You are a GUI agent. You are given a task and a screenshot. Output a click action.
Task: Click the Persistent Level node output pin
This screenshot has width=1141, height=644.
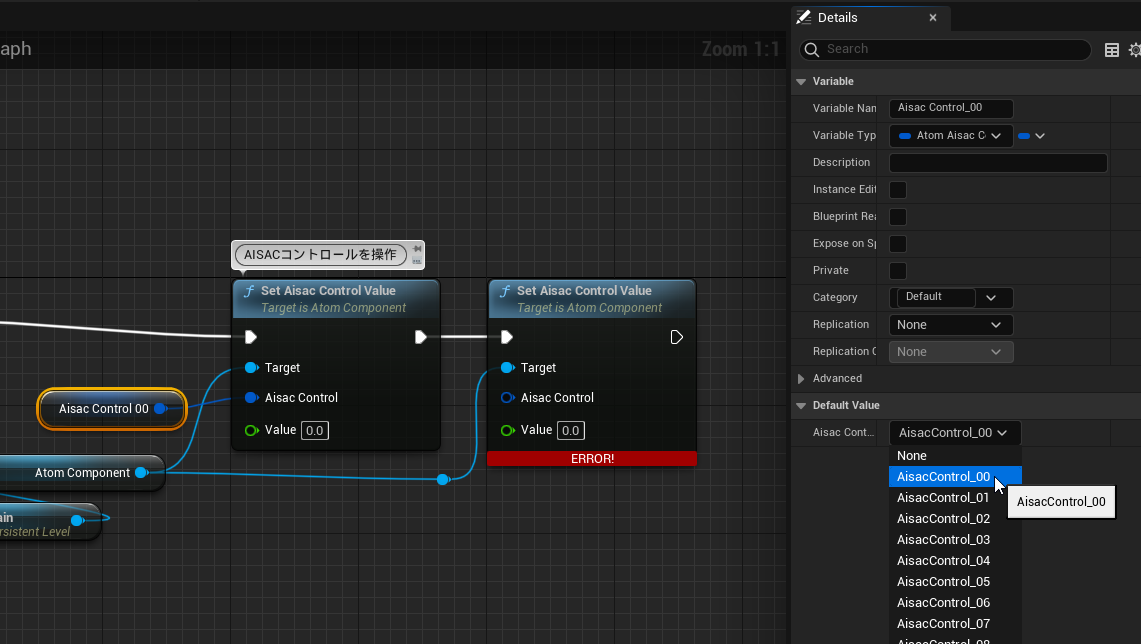[x=77, y=520]
